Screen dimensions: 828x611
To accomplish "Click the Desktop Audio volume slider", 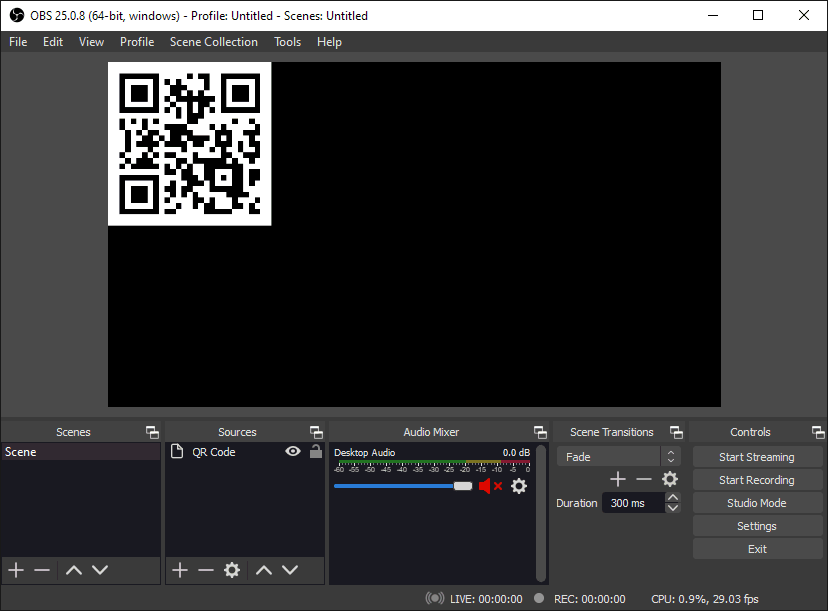I will (403, 486).
